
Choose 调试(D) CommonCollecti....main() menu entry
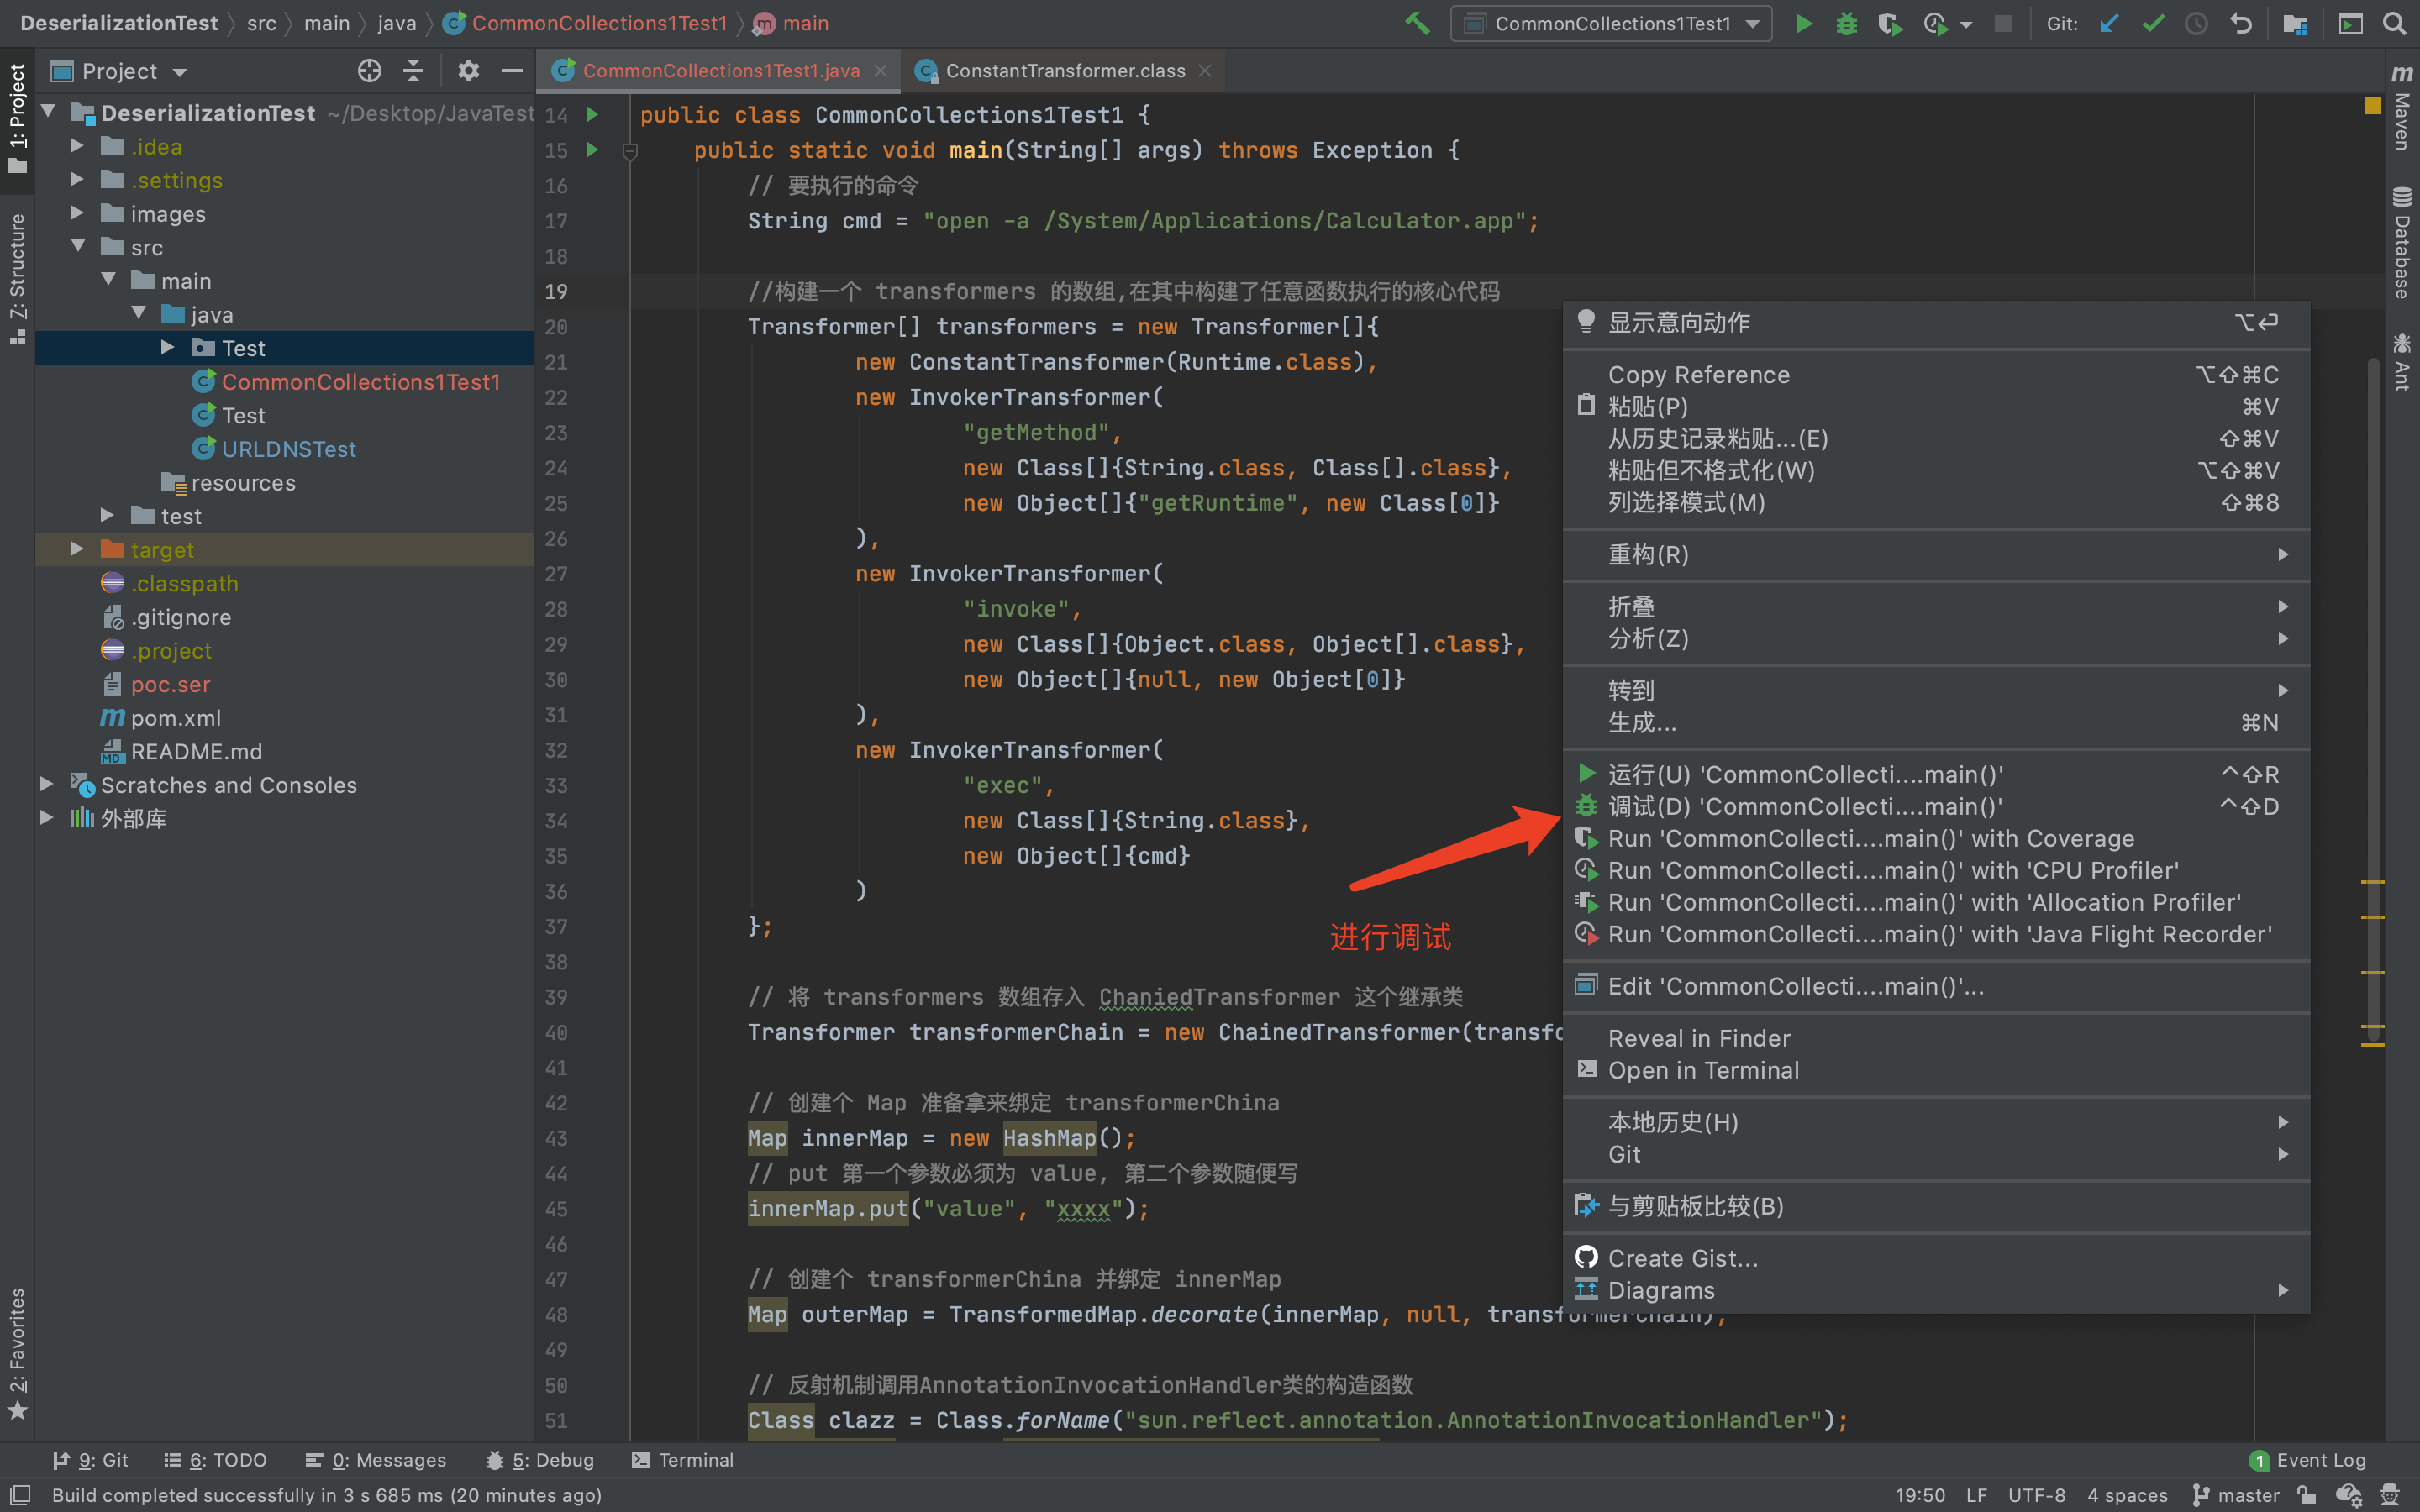1936,806
